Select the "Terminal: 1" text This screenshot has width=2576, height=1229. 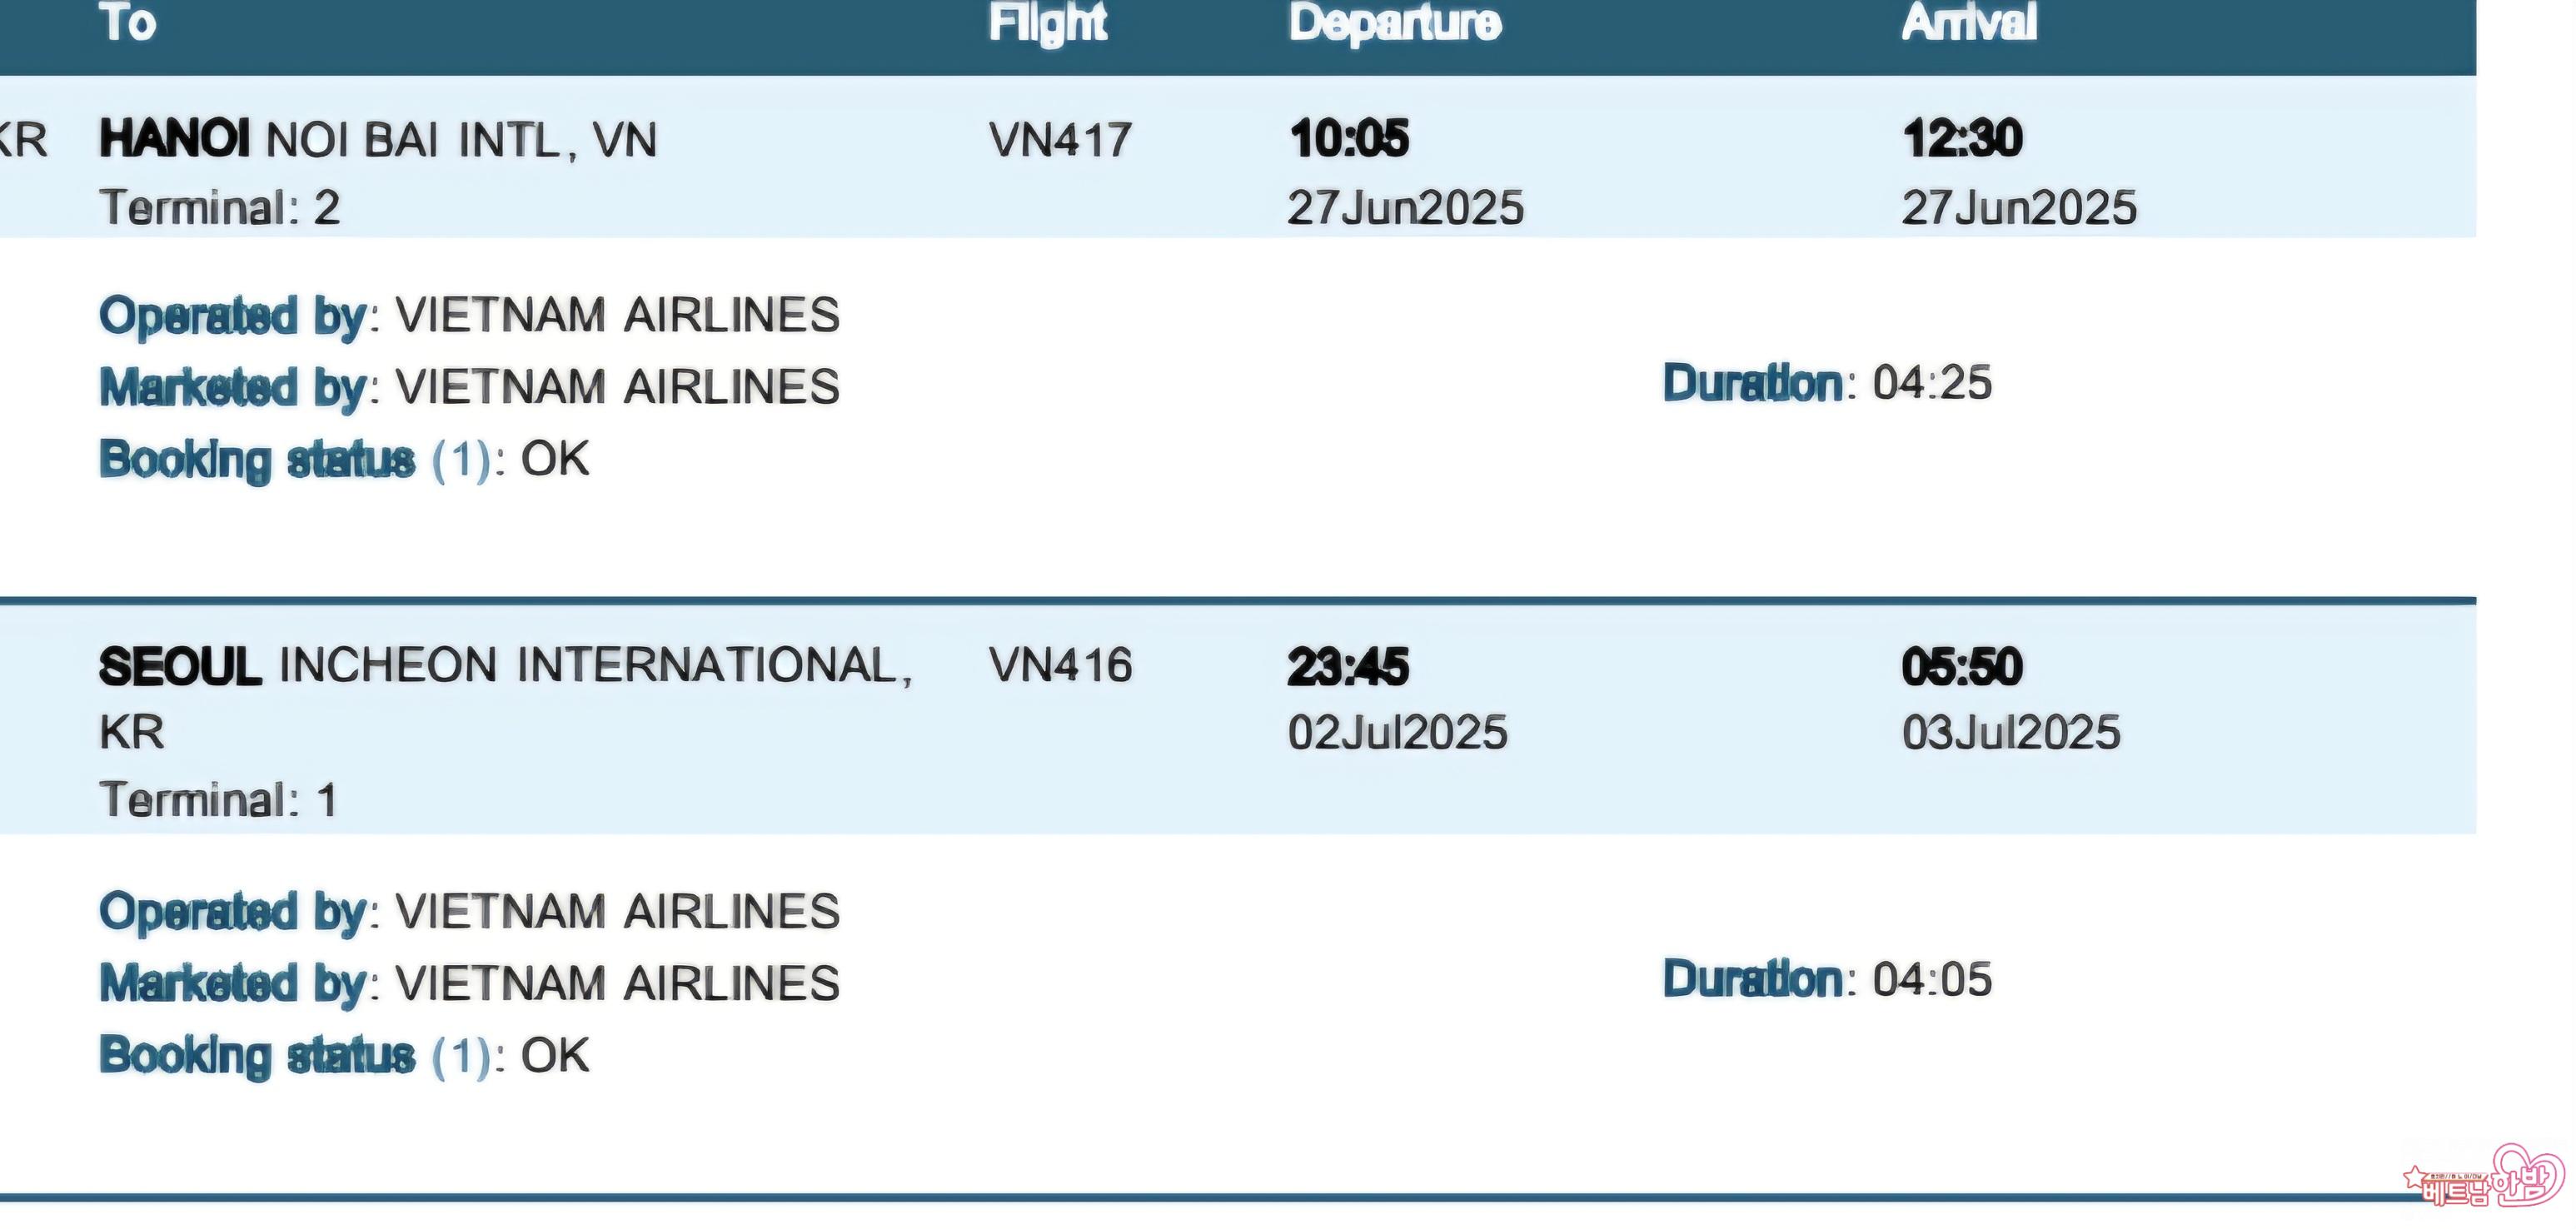click(x=218, y=800)
